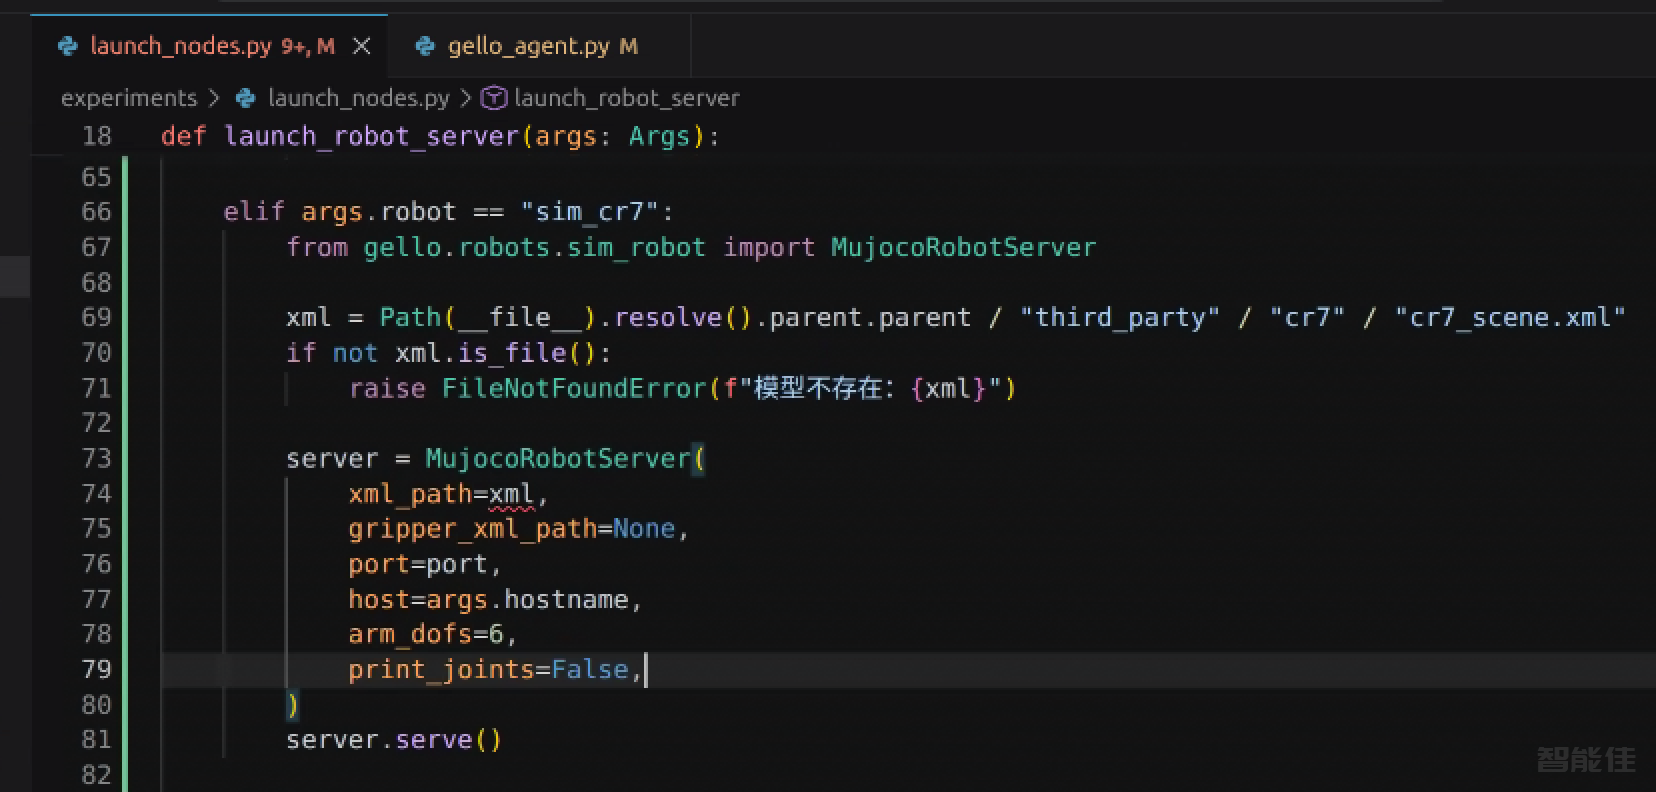Click gripper_xml_path parameter on line 75
Screen dimensions: 1656x792
(x=472, y=529)
